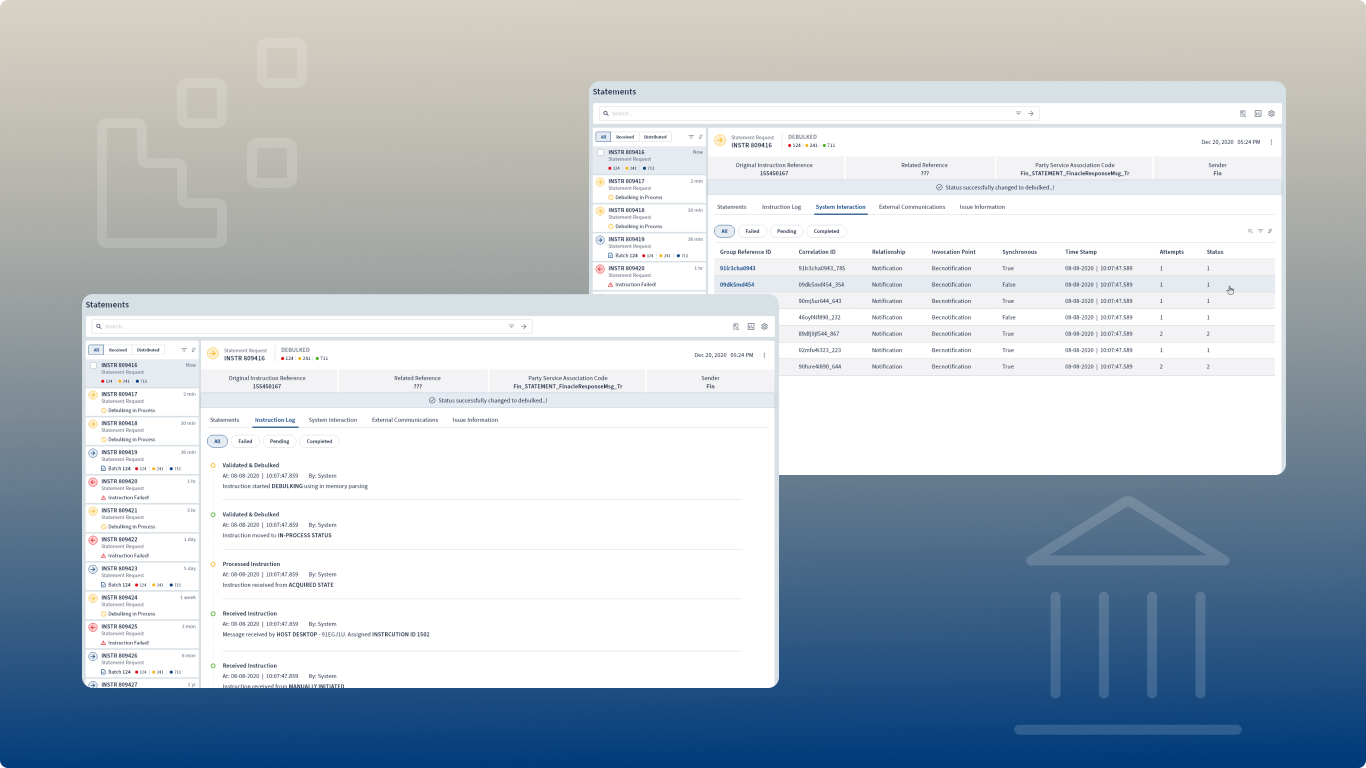
Task: Switch list to Distributed in the front window
Action: click(x=148, y=350)
